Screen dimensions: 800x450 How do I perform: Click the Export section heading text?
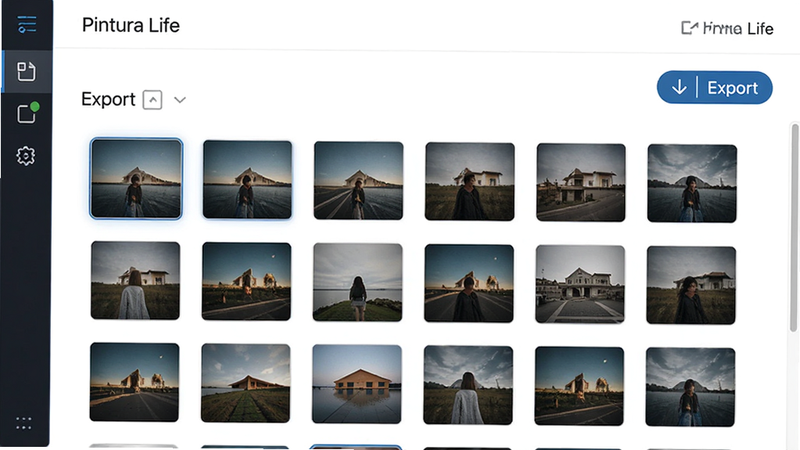[x=108, y=99]
